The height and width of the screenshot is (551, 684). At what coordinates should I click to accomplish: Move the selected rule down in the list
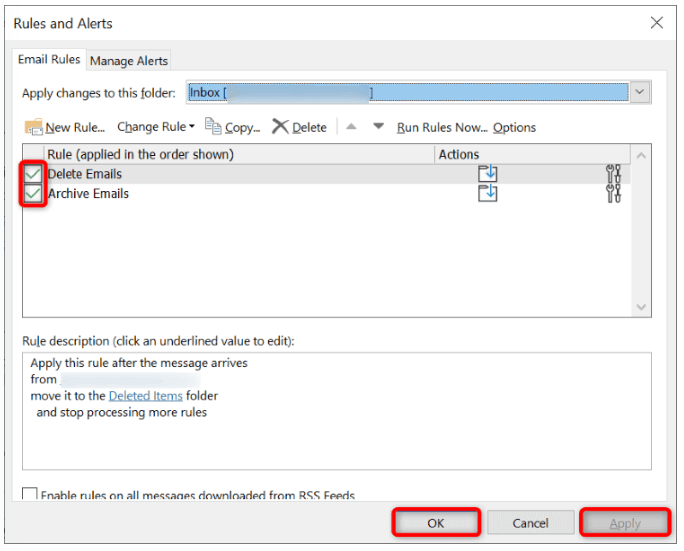point(379,127)
